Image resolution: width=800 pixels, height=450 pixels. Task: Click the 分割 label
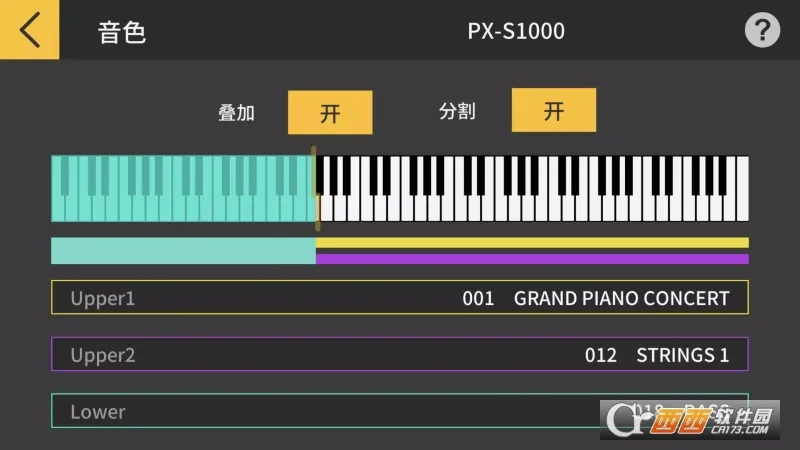457,111
